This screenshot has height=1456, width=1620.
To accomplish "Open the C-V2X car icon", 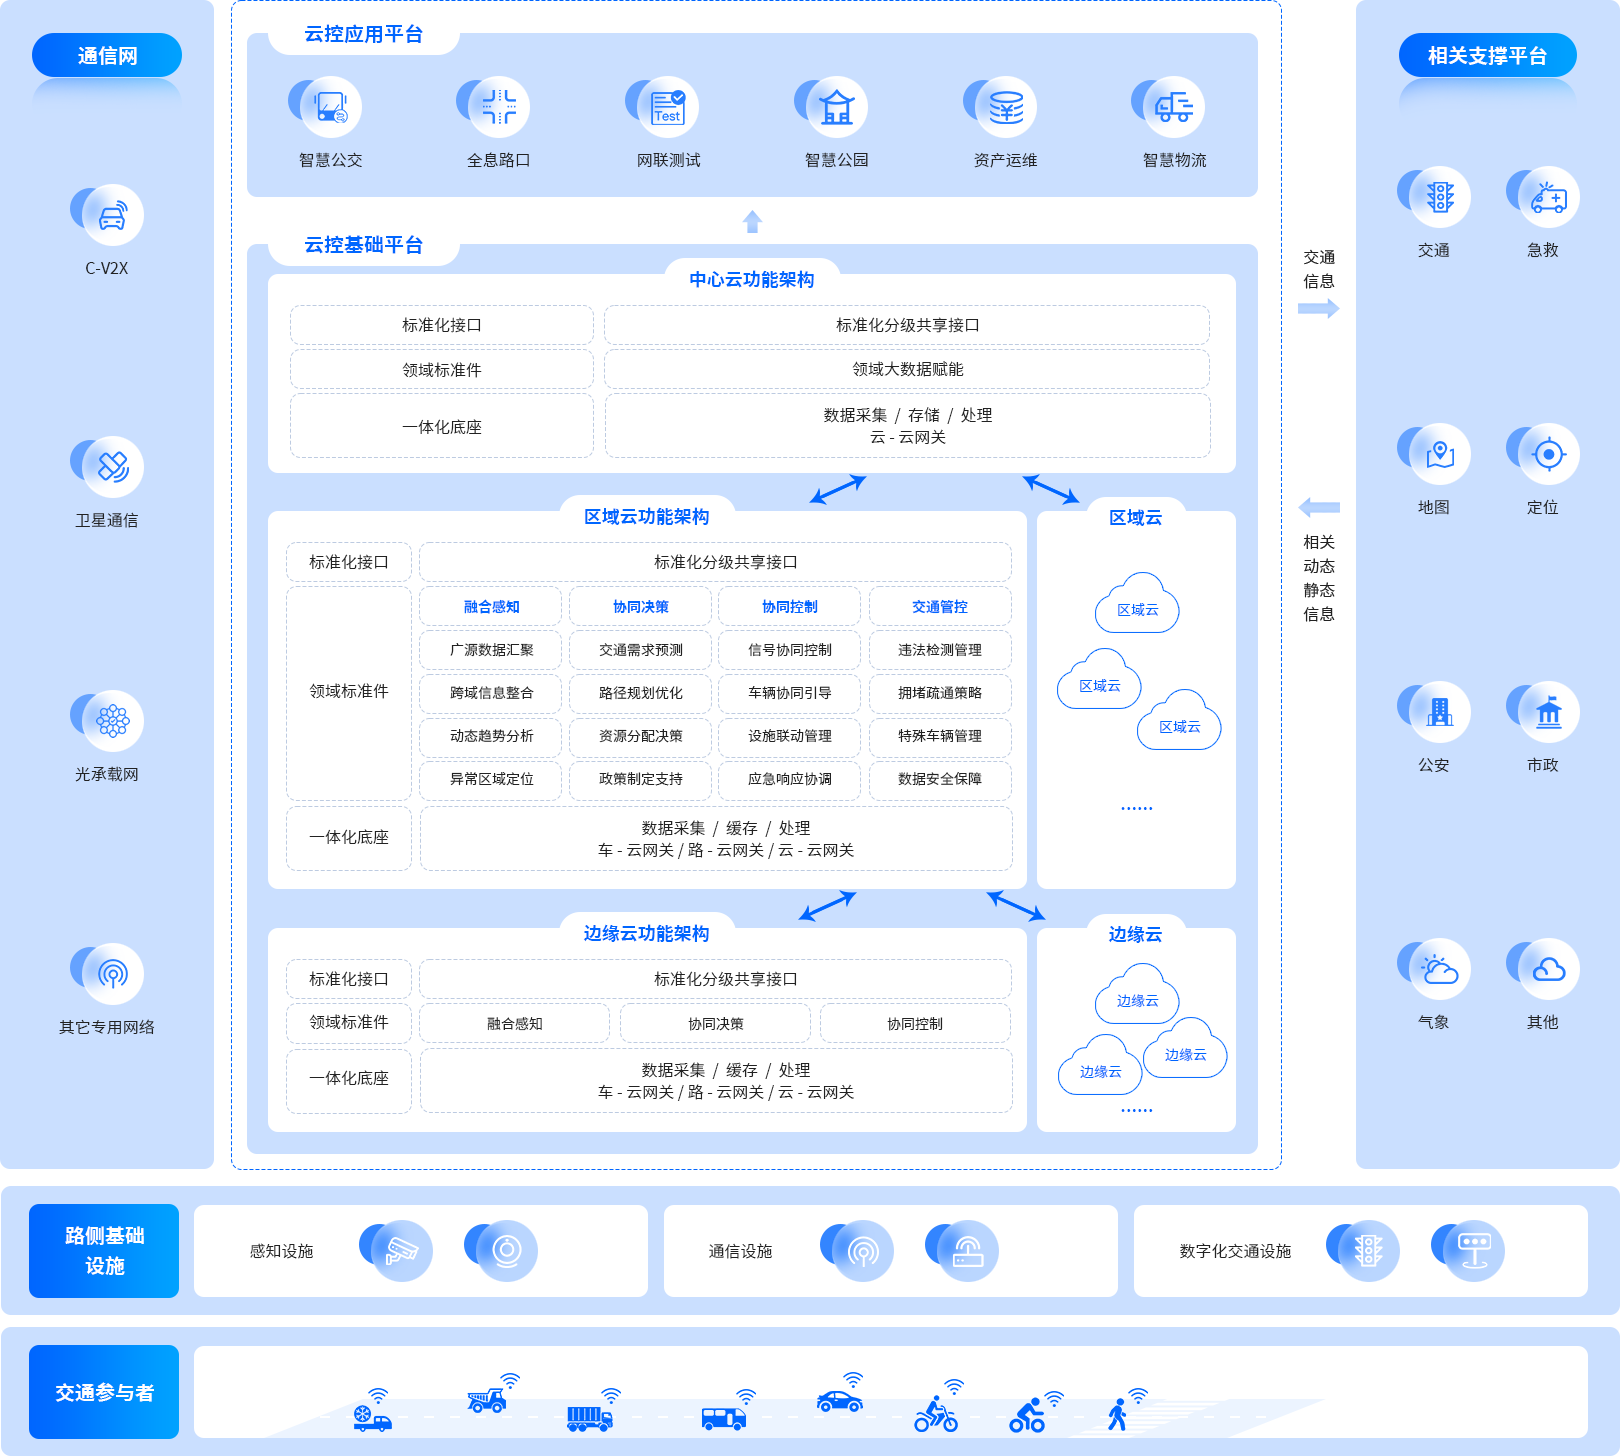I will point(112,215).
